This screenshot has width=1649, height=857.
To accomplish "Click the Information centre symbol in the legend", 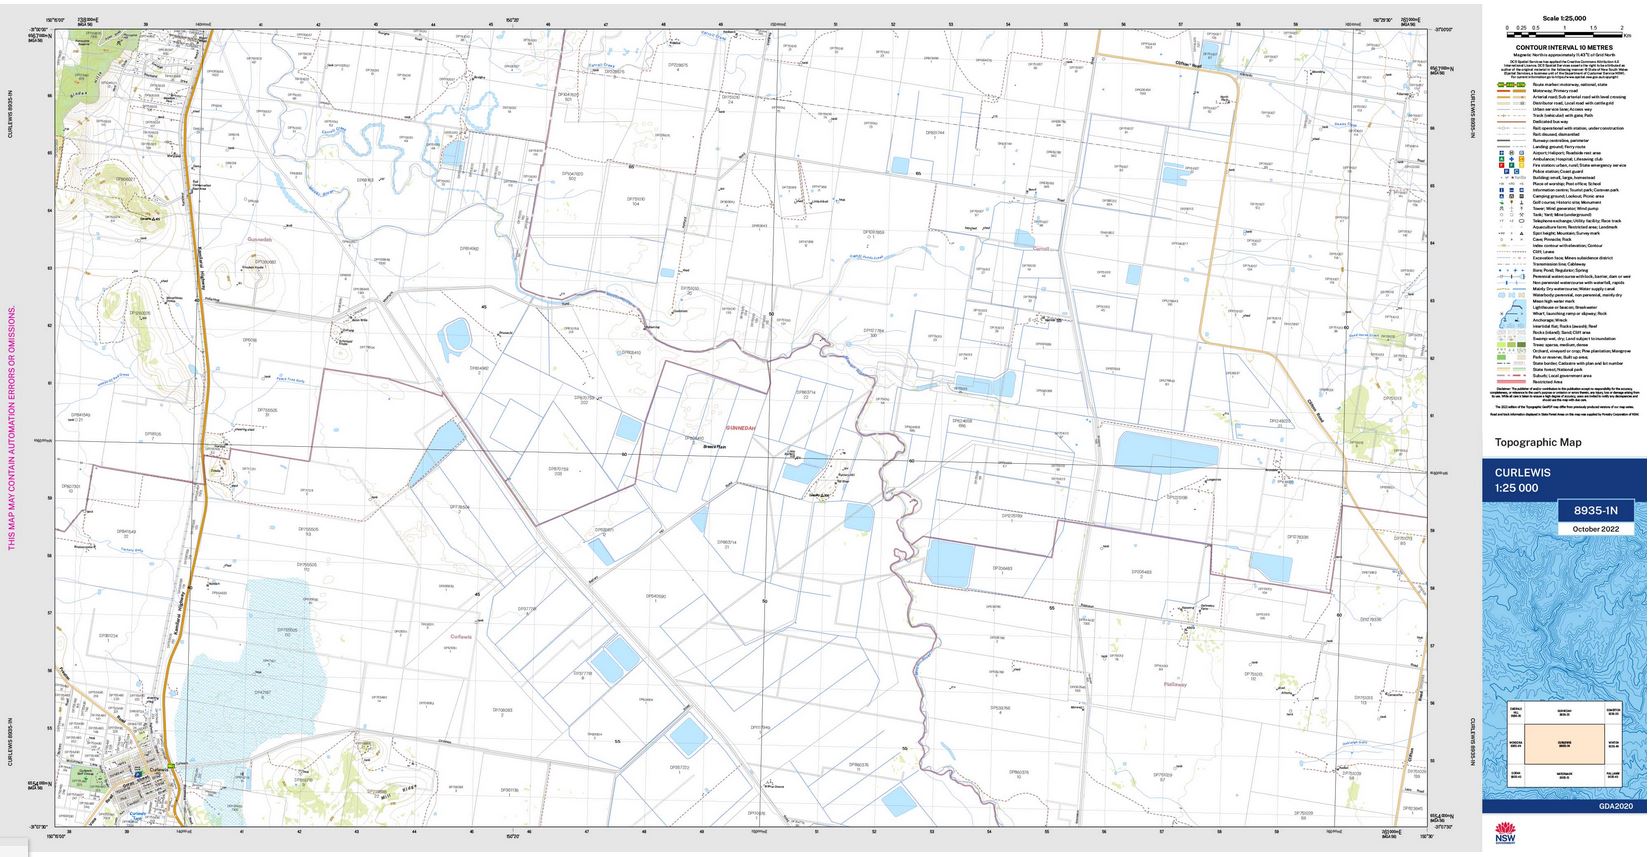I will pos(1501,190).
